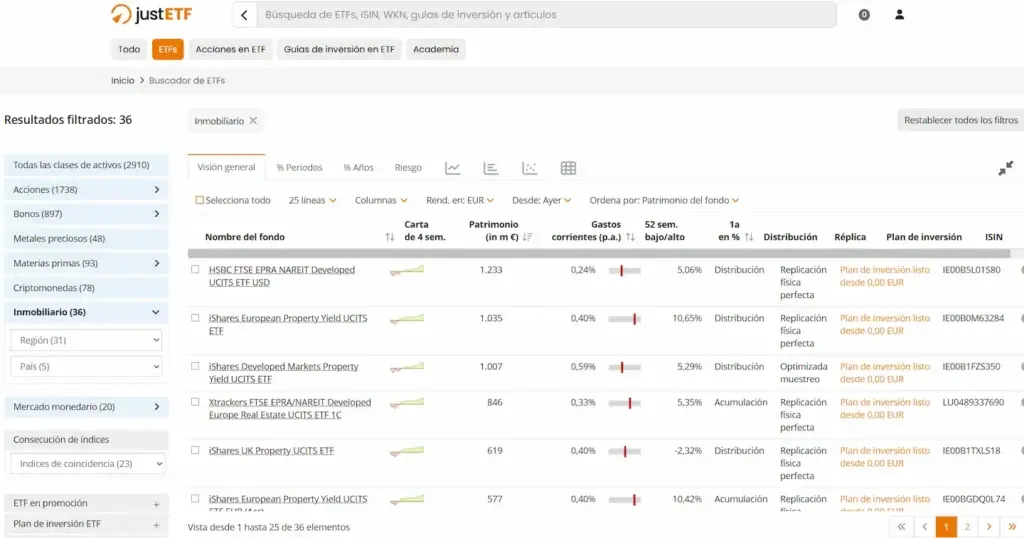Open Ordena por: Patrimonio del fondo dropdown
This screenshot has width=1024, height=538.
click(664, 200)
